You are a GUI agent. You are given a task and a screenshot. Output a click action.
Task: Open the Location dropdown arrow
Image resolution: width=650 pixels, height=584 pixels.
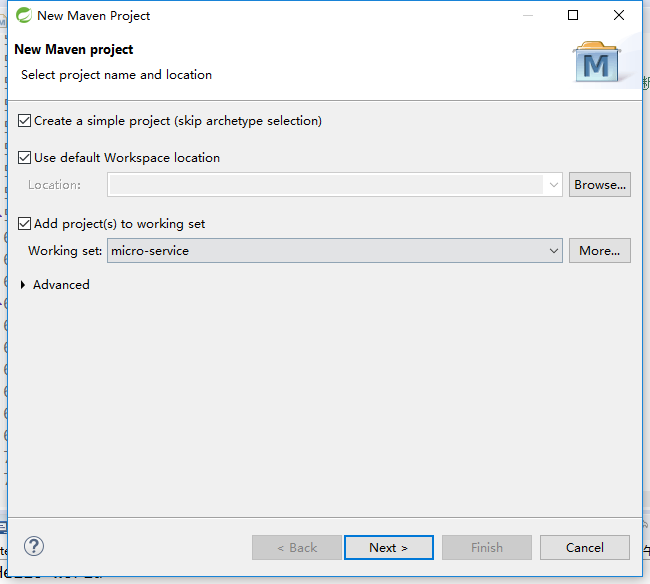(553, 185)
